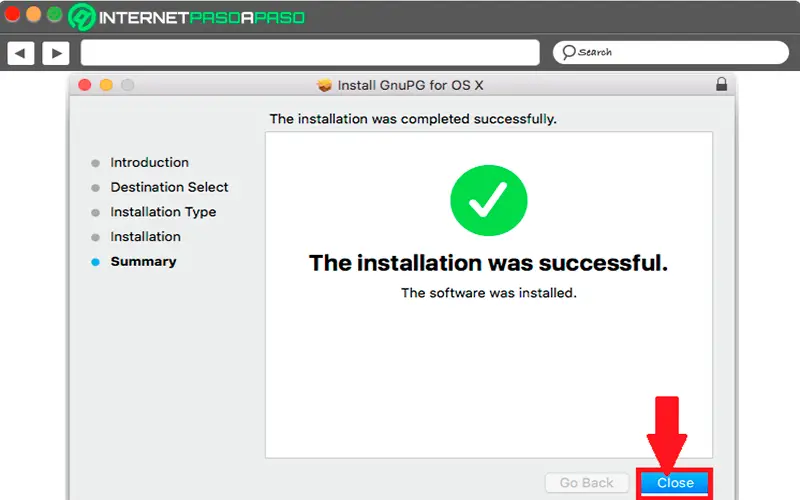
Task: Click 'The installation was completed successfully.' text
Action: coord(413,119)
